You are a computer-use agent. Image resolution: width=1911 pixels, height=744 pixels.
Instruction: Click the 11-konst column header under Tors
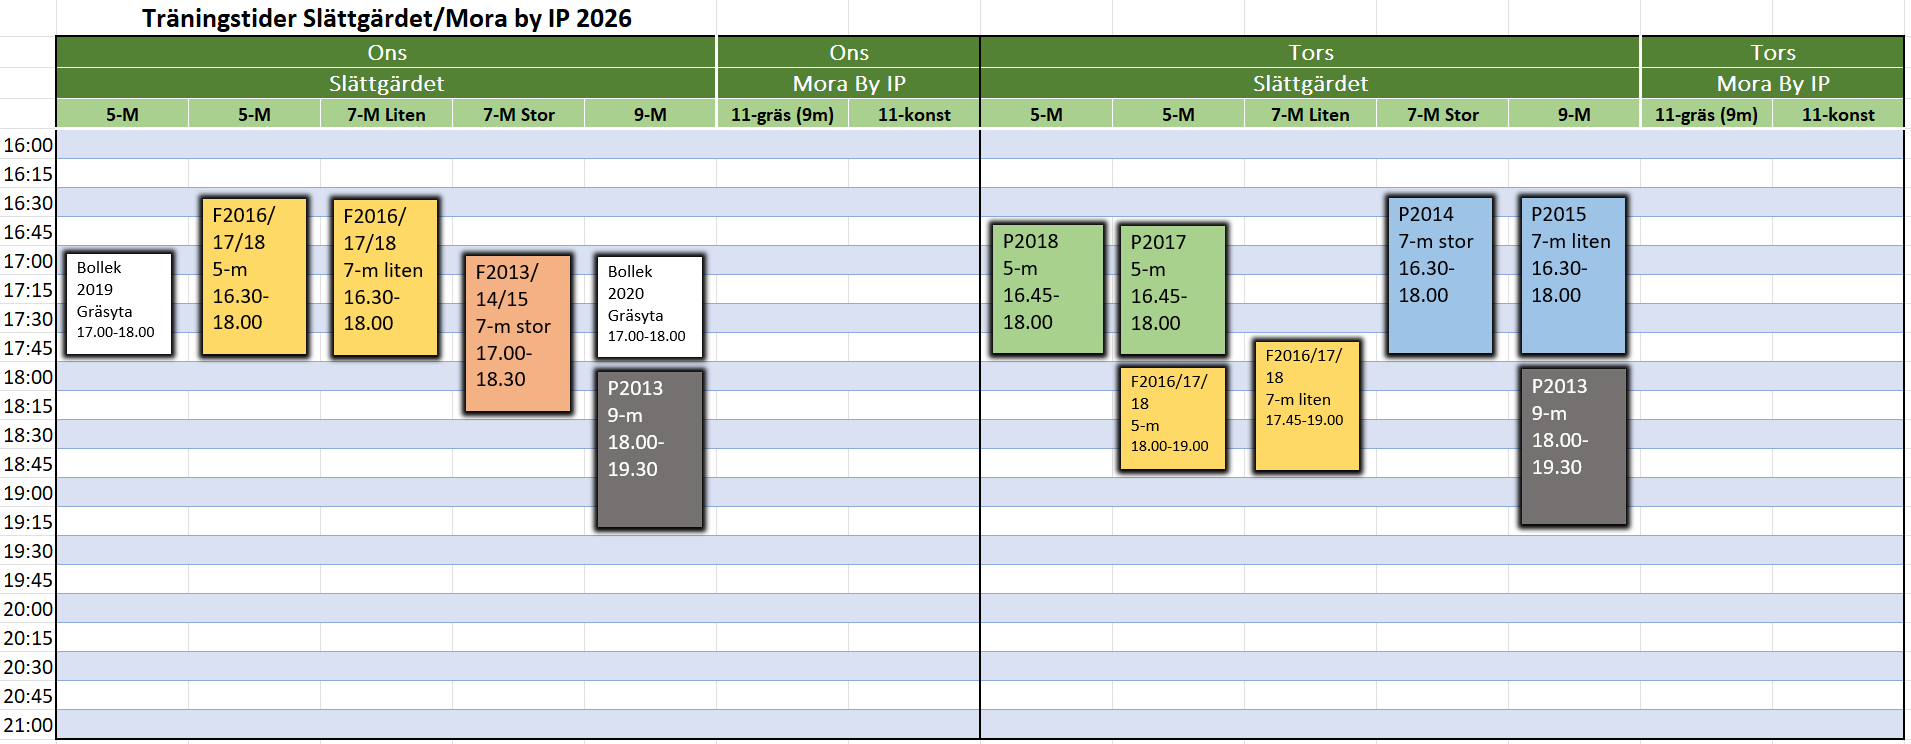pyautogui.click(x=1838, y=114)
